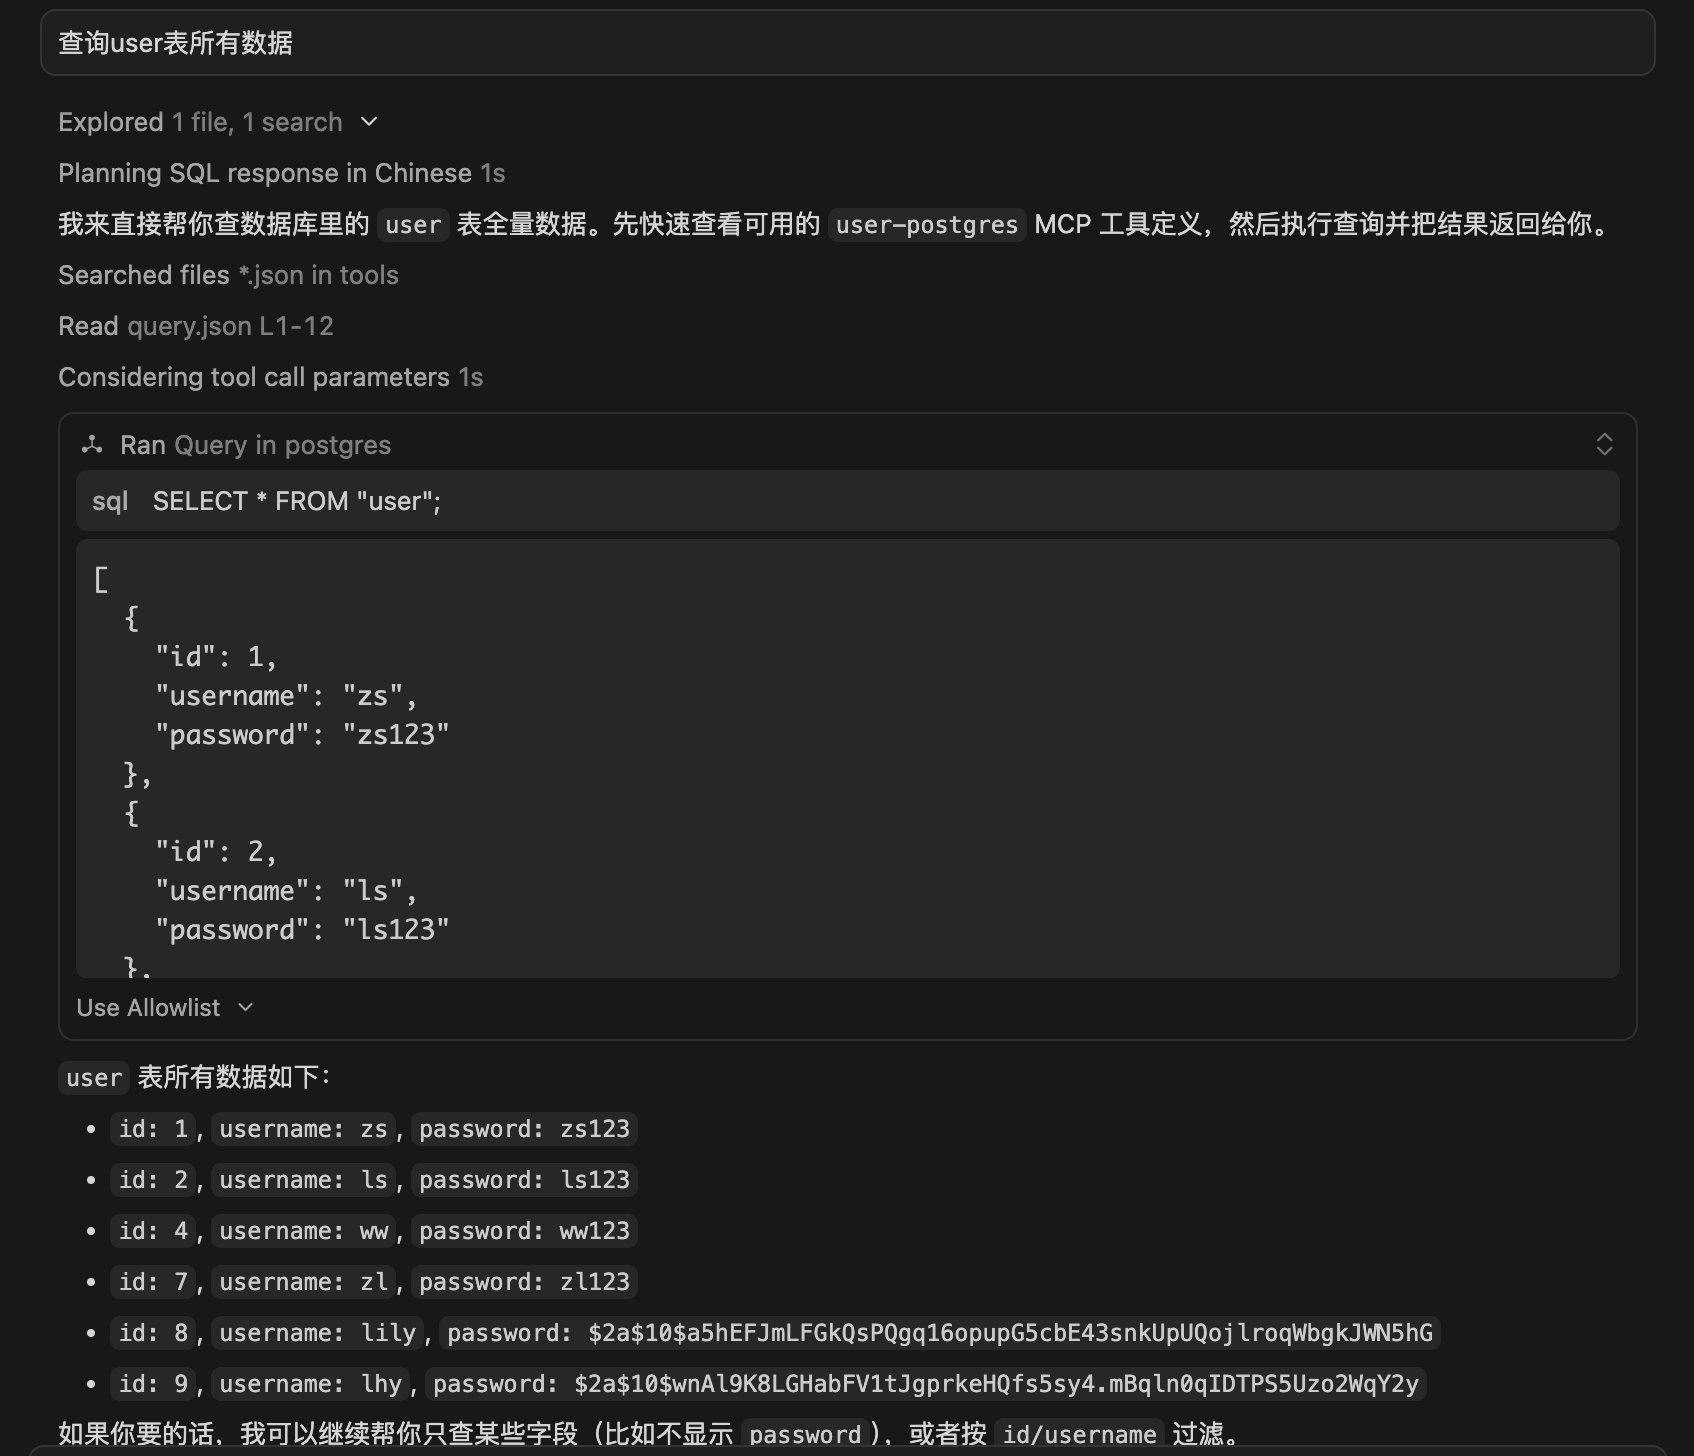The width and height of the screenshot is (1694, 1456).
Task: Click ""username": "zs"" in the JSON output
Action: (x=286, y=696)
